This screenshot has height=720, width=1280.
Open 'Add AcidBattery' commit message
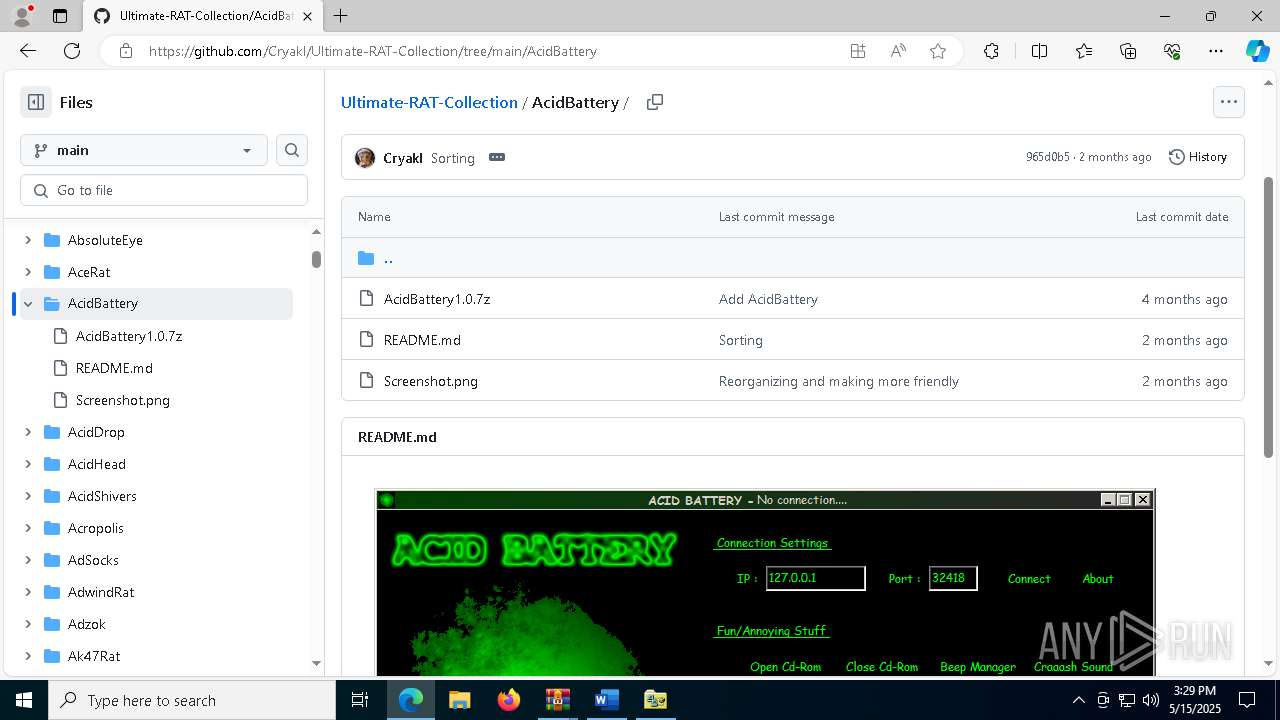pyautogui.click(x=768, y=299)
